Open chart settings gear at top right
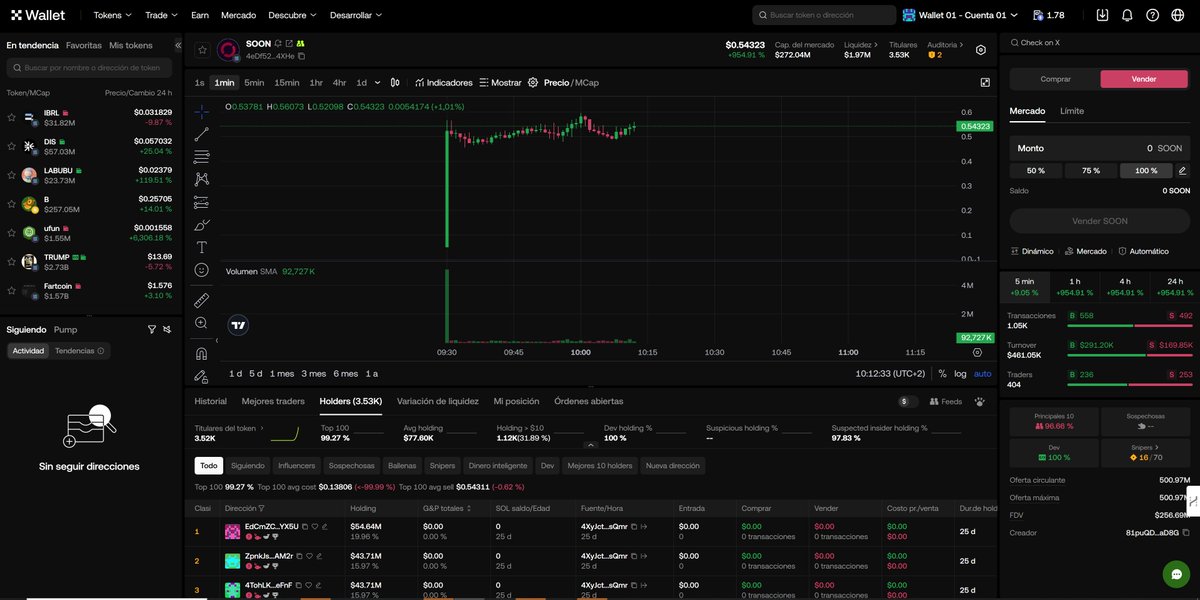The width and height of the screenshot is (1200, 600). click(981, 50)
